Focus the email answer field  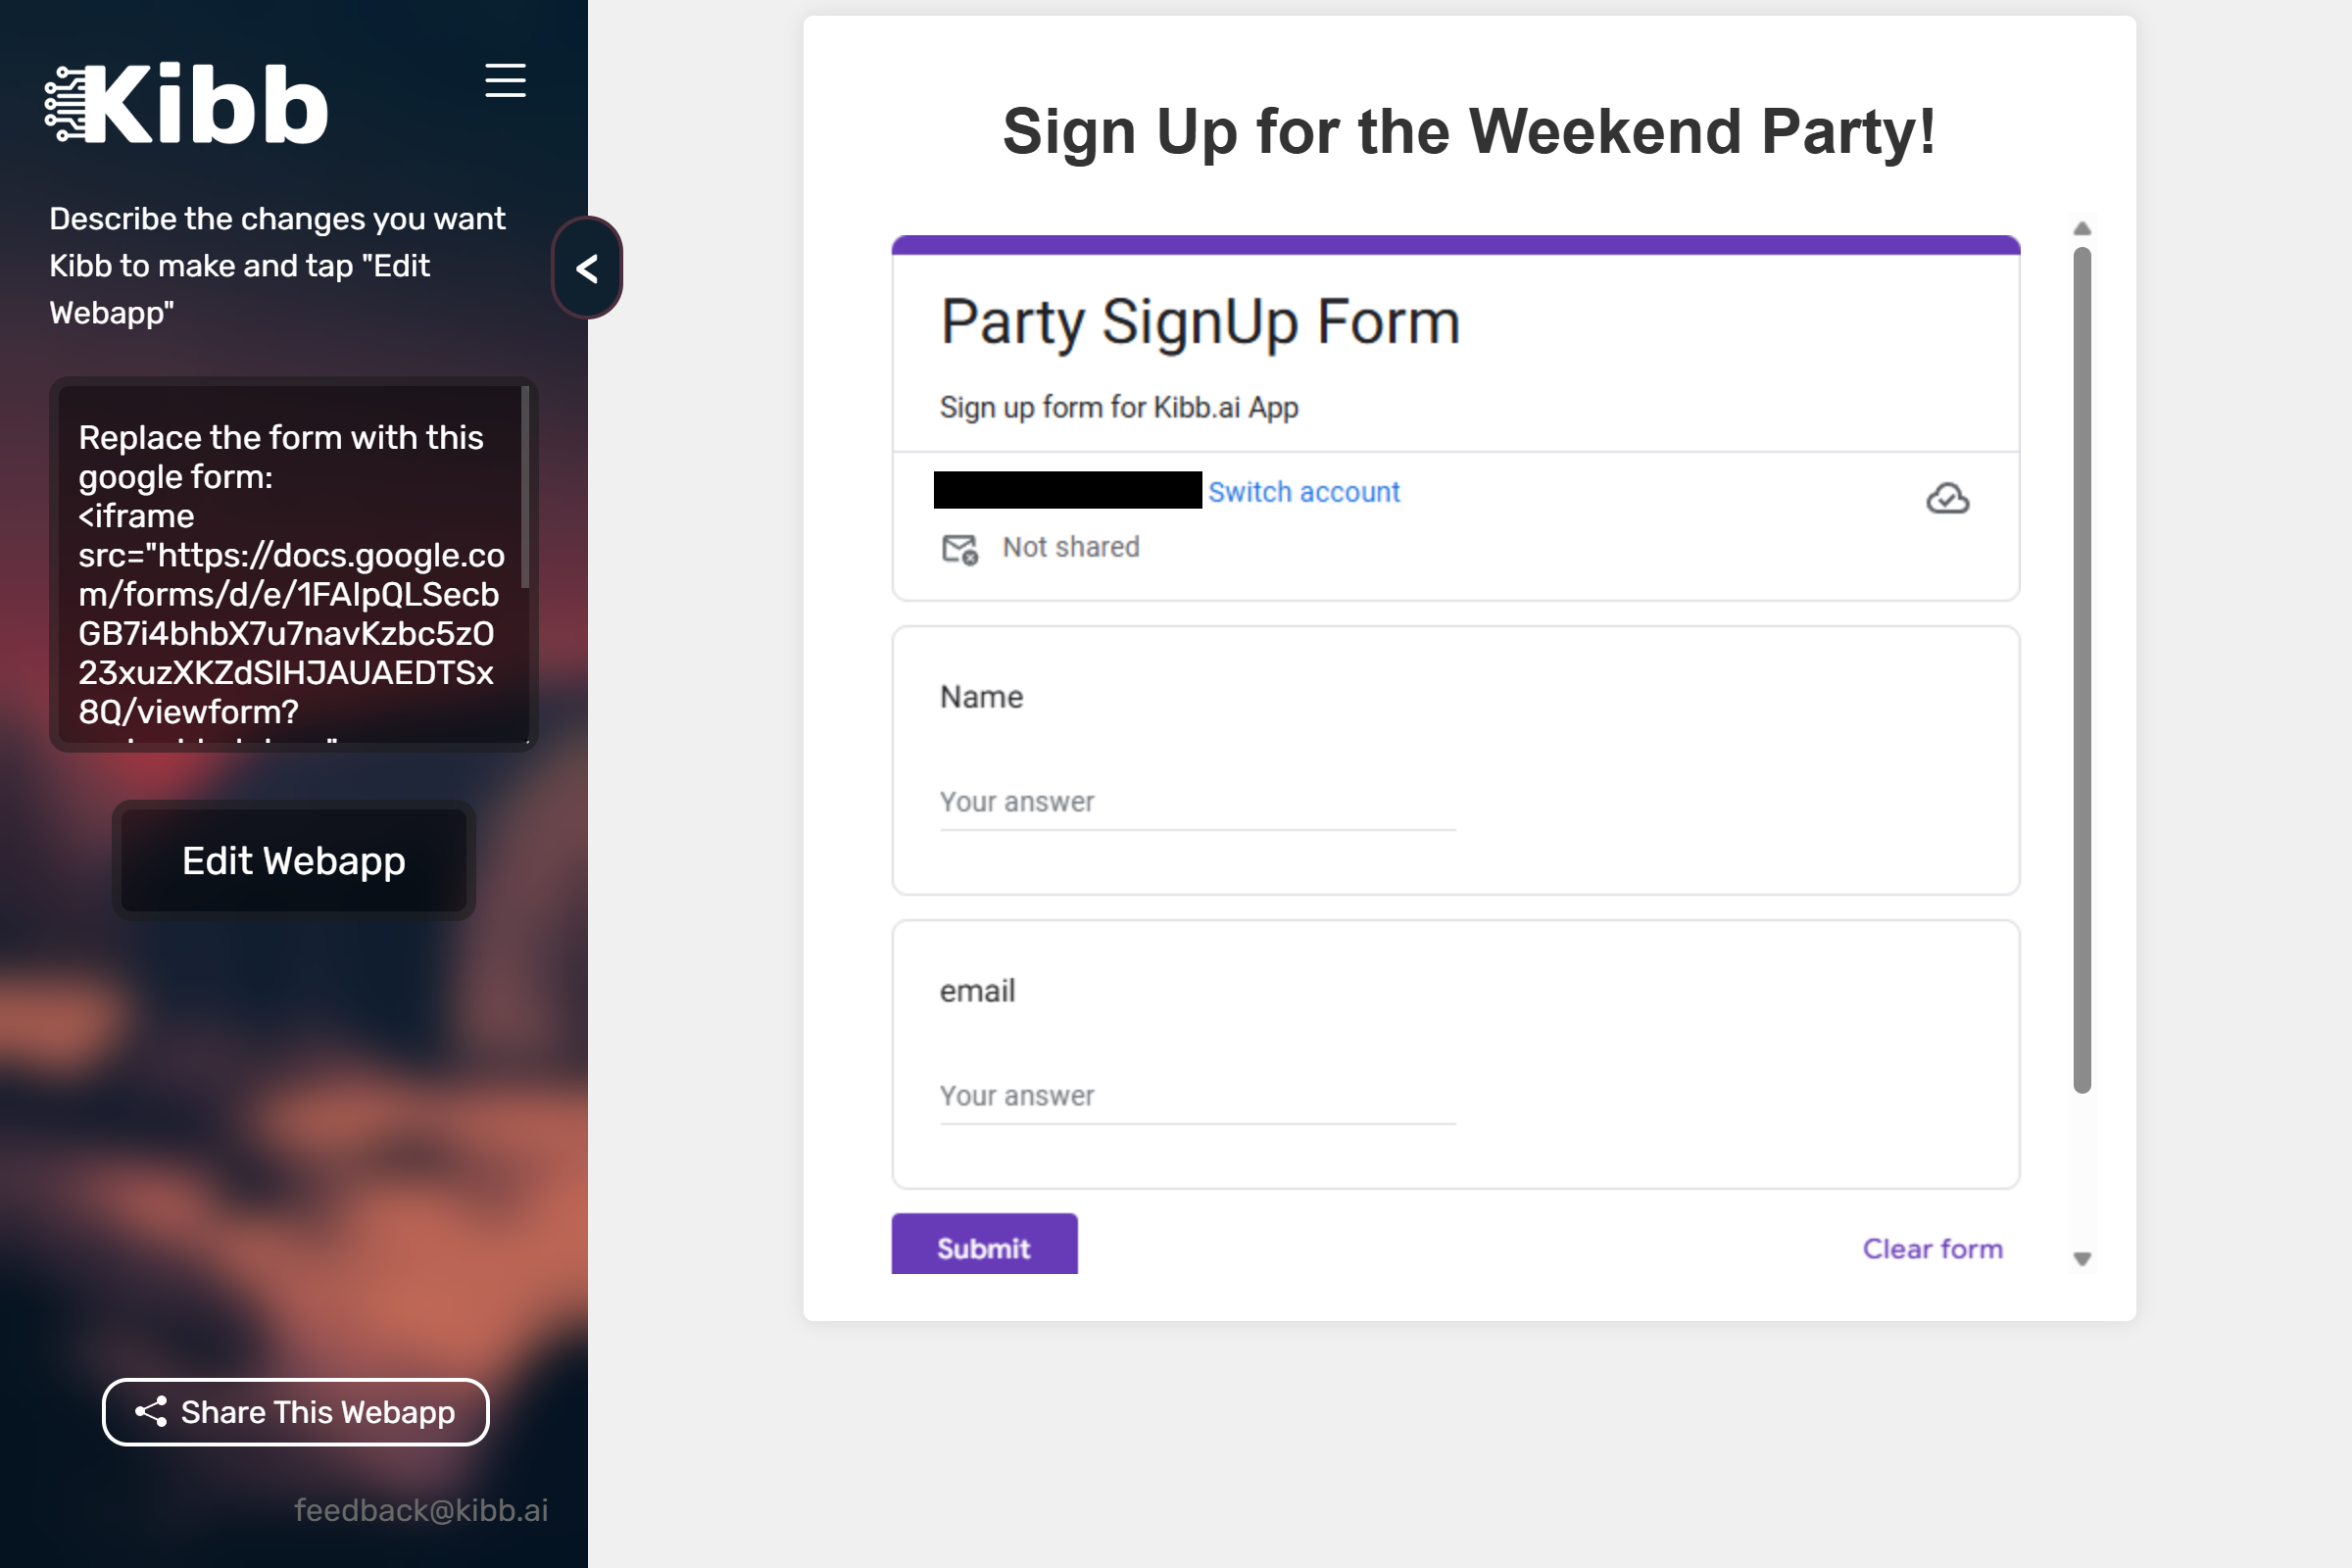1197,1097
